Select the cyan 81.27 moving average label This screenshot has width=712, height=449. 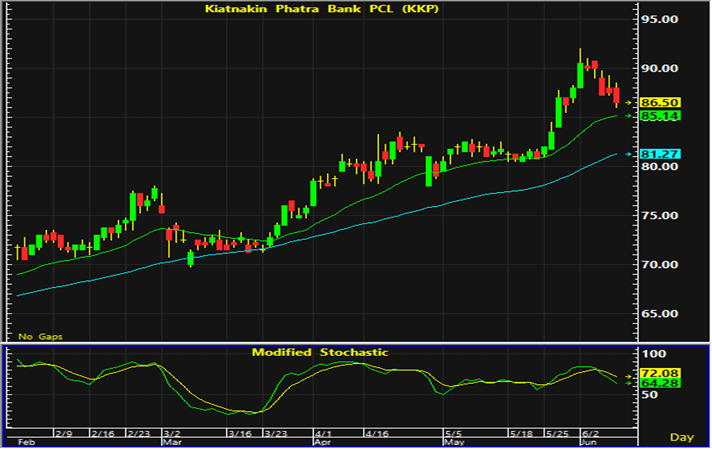(660, 154)
